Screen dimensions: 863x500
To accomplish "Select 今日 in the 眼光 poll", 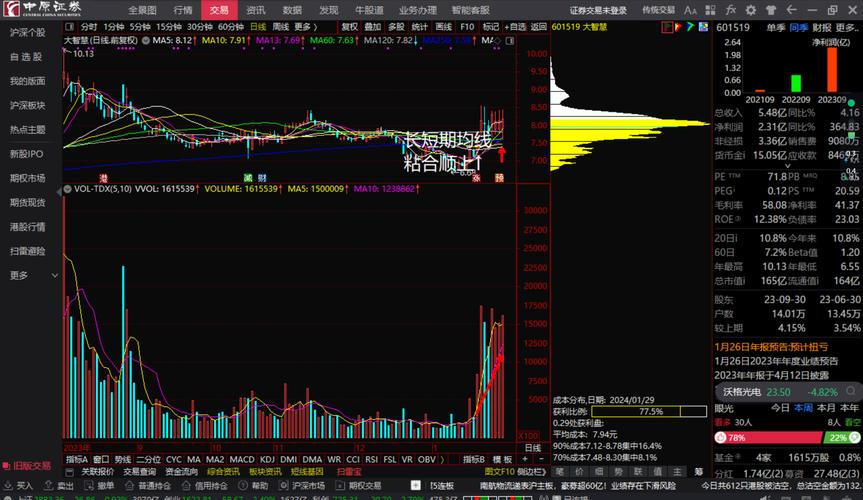I will [780, 408].
